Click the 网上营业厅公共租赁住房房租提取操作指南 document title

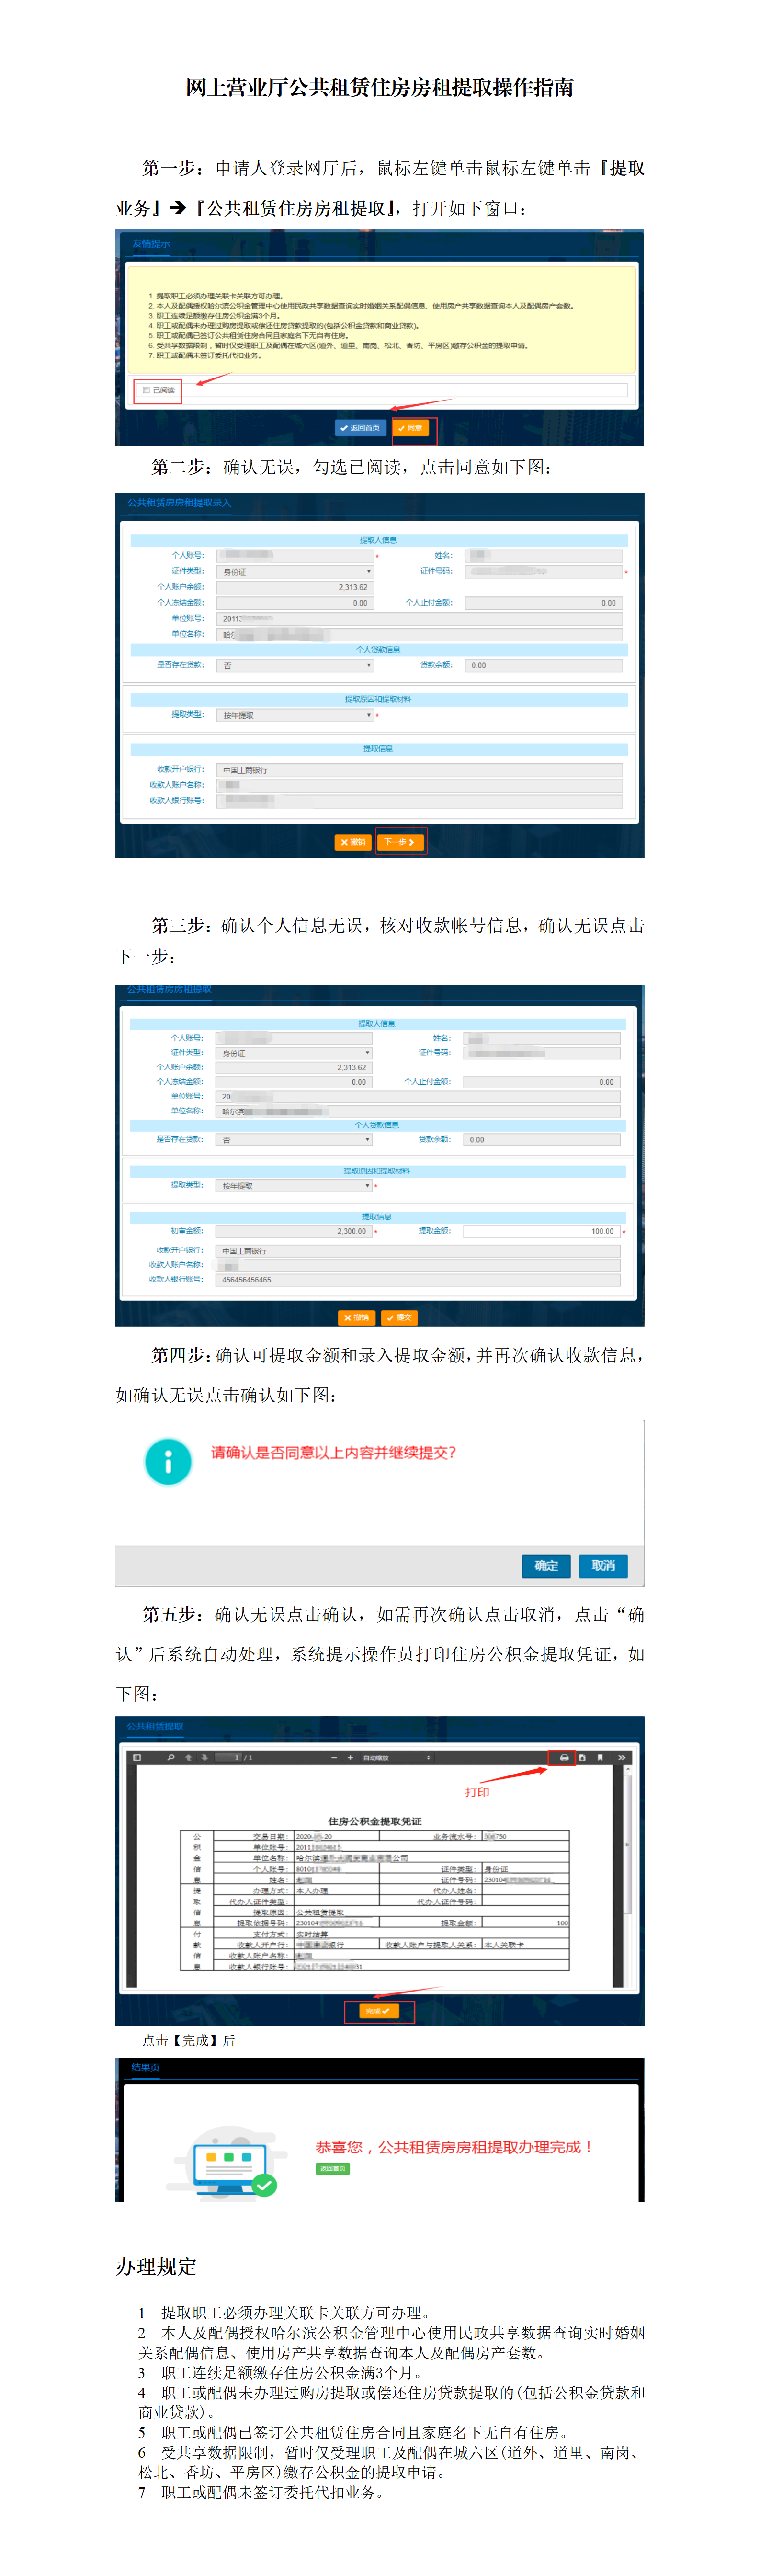click(x=380, y=87)
